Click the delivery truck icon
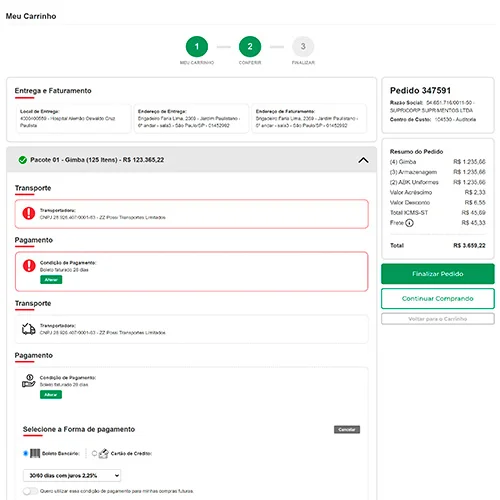This screenshot has width=500, height=500. point(29,329)
